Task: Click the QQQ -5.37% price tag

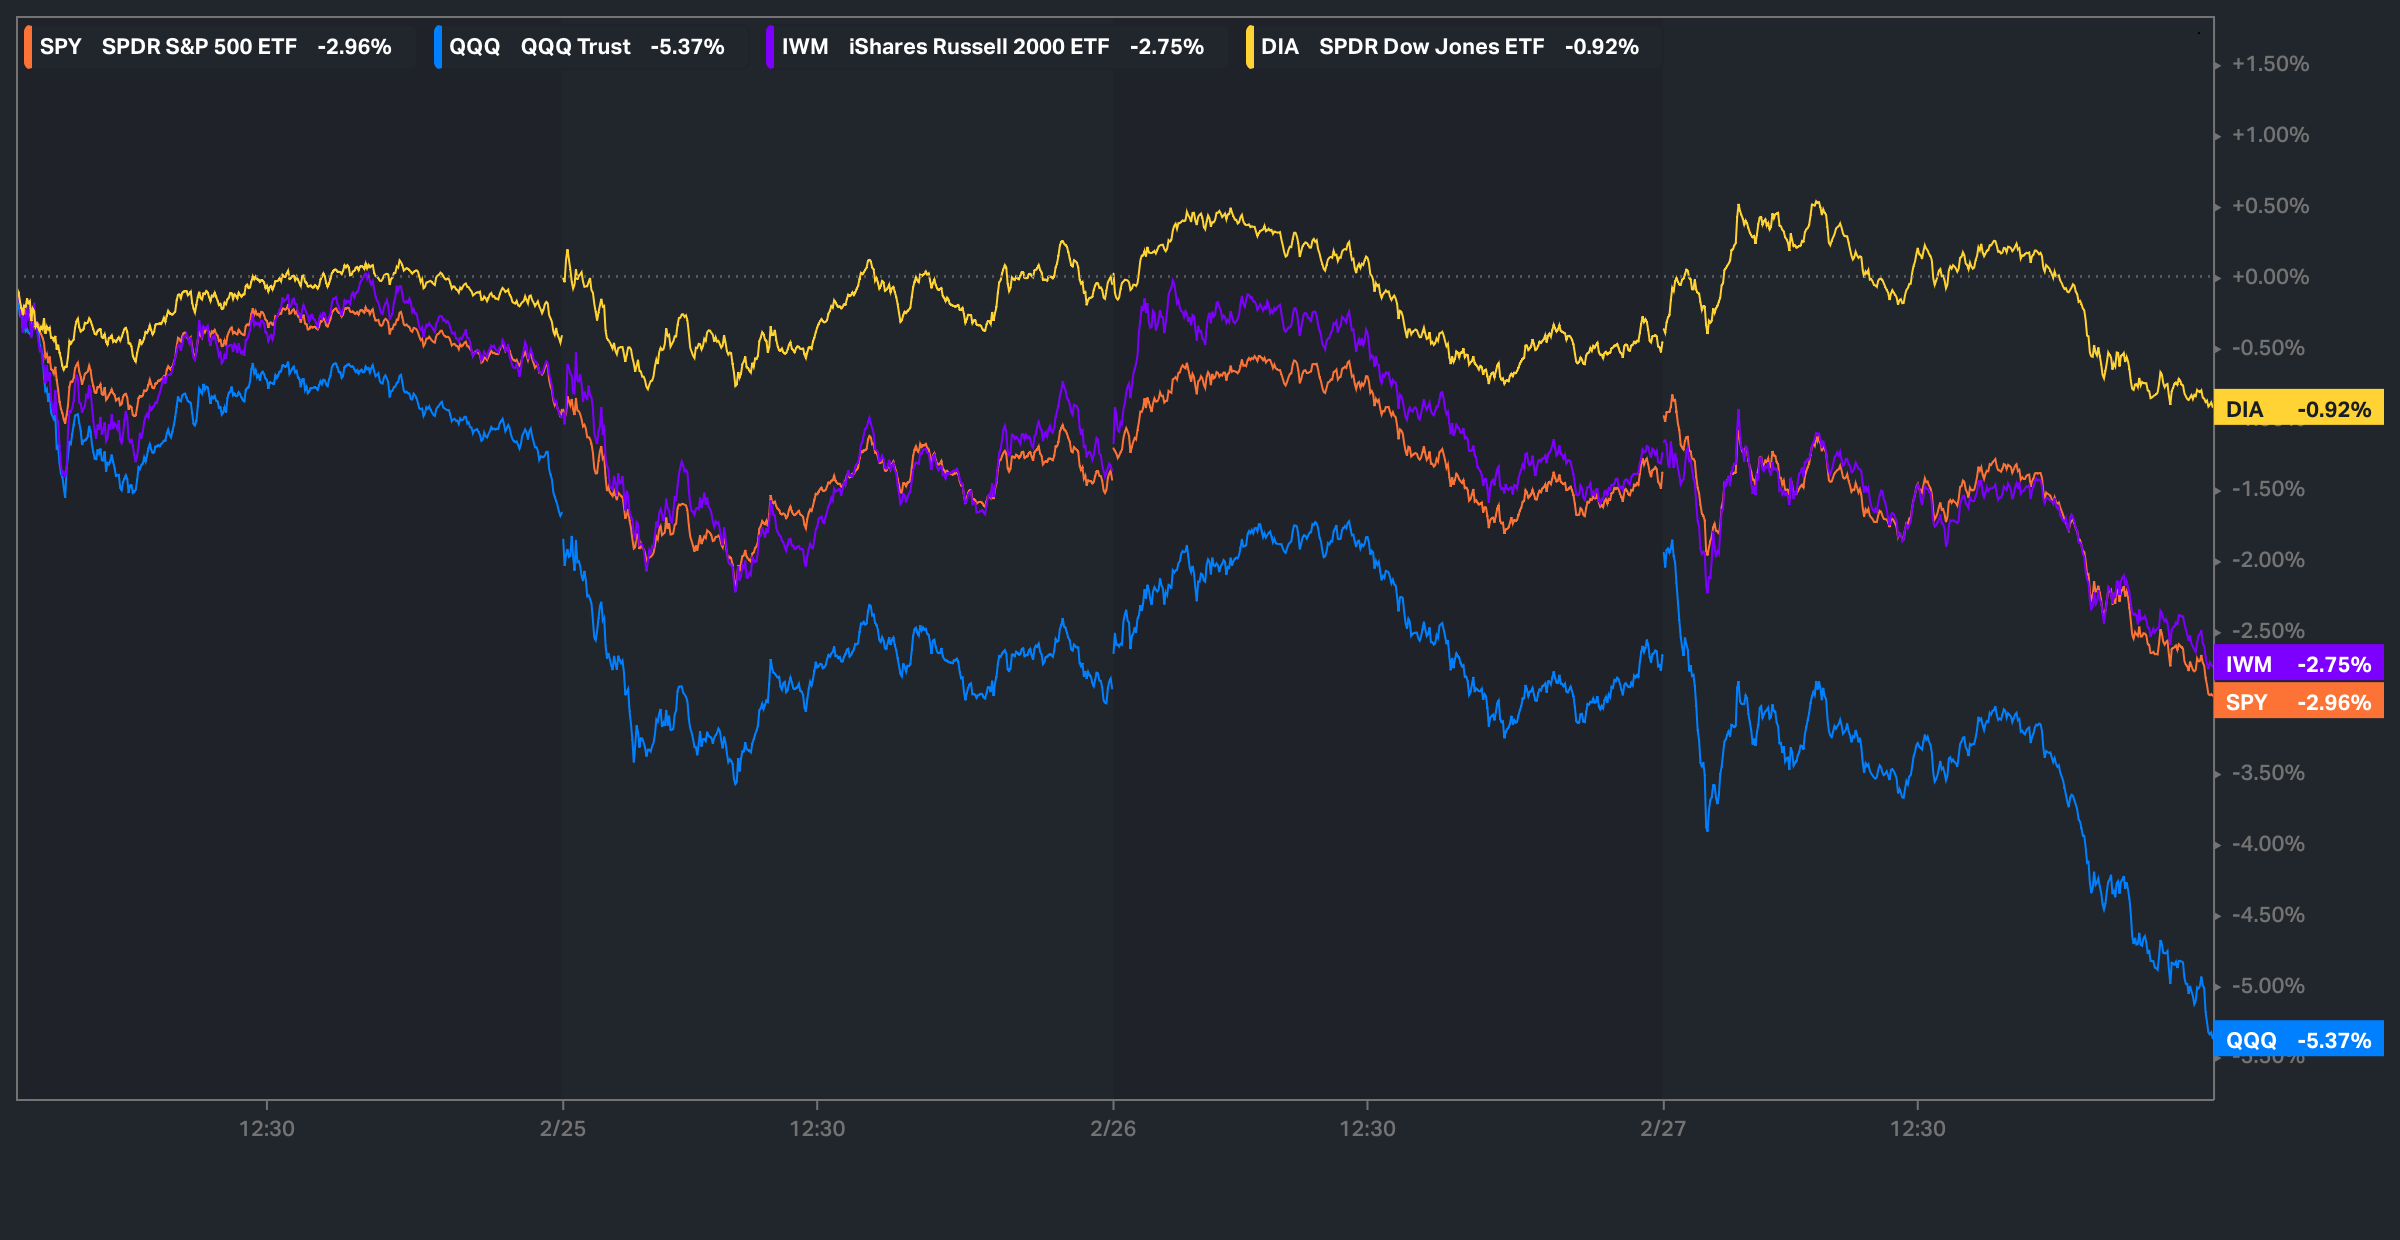Action: click(x=2299, y=1040)
